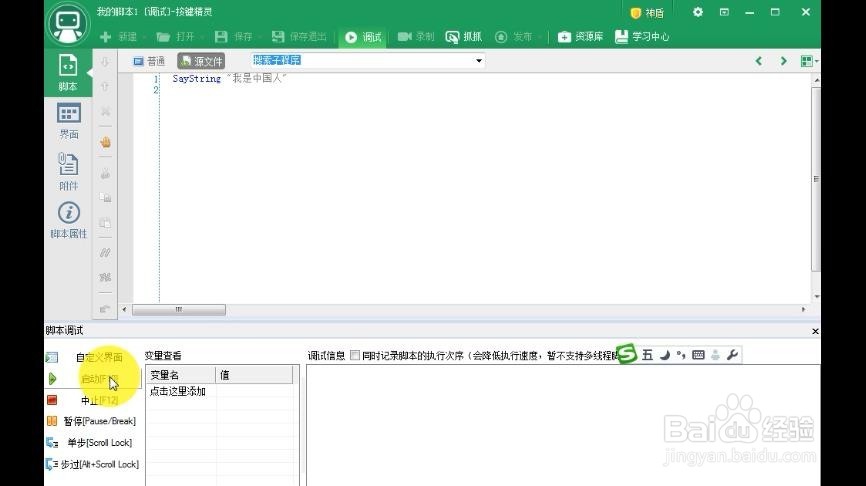Click the move up arrow tool icon
The height and width of the screenshot is (486, 866).
[105, 87]
